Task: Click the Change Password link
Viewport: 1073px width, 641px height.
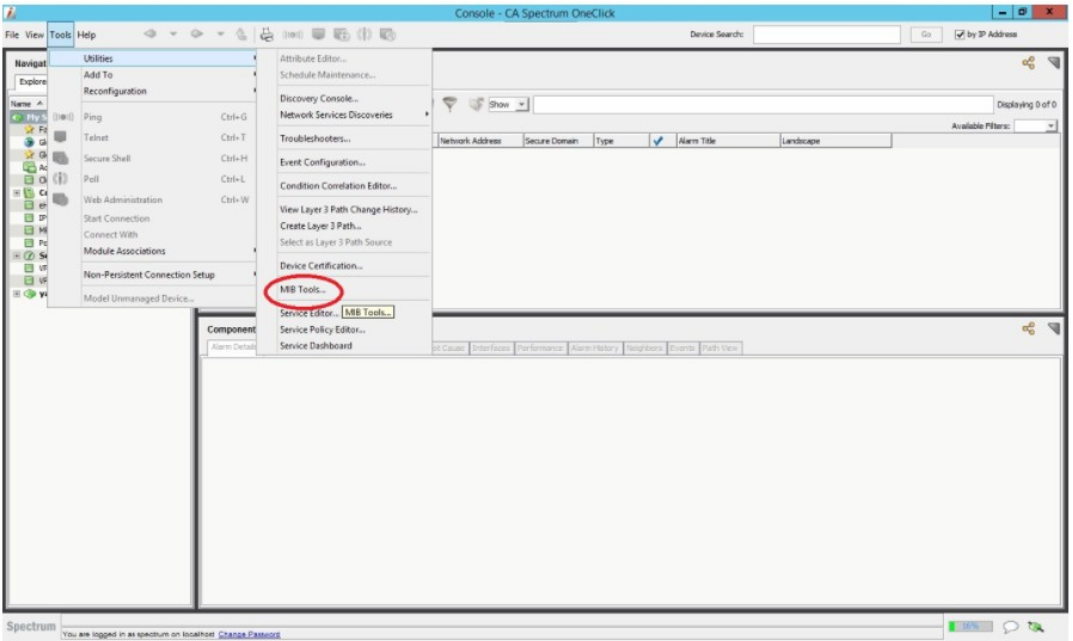Action: pyautogui.click(x=249, y=634)
